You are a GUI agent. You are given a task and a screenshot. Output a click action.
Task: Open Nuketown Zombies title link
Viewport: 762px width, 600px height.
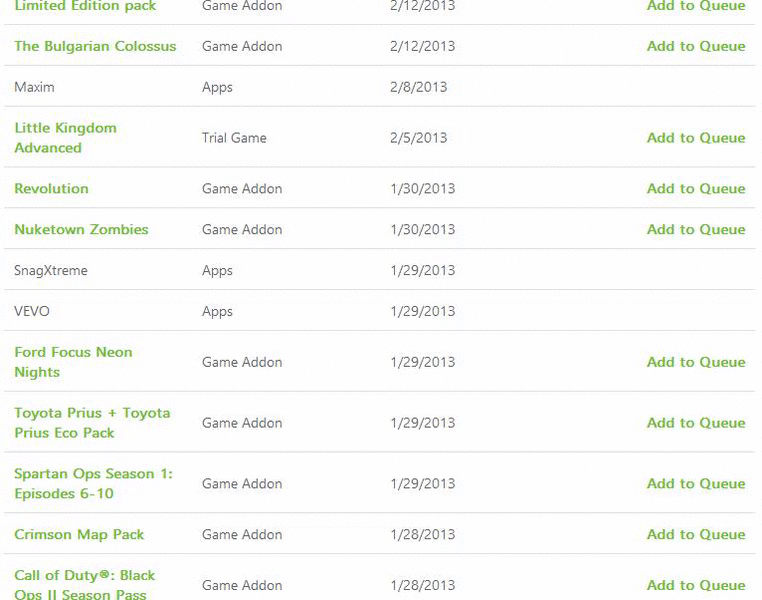click(81, 229)
